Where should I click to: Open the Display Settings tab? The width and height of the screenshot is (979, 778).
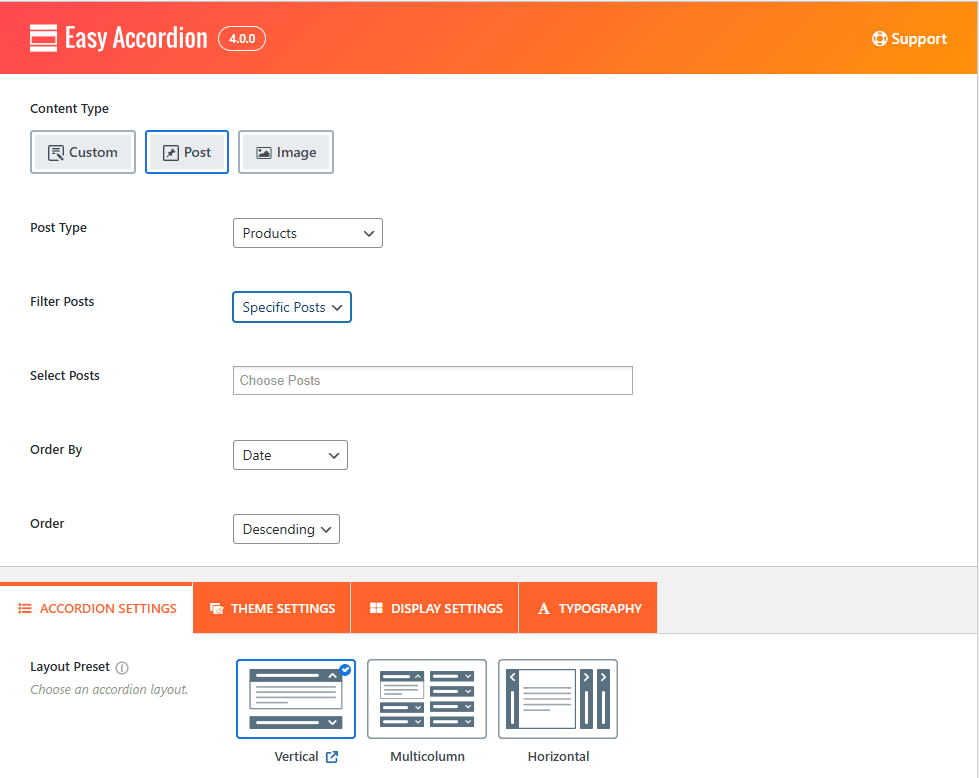[x=435, y=608]
